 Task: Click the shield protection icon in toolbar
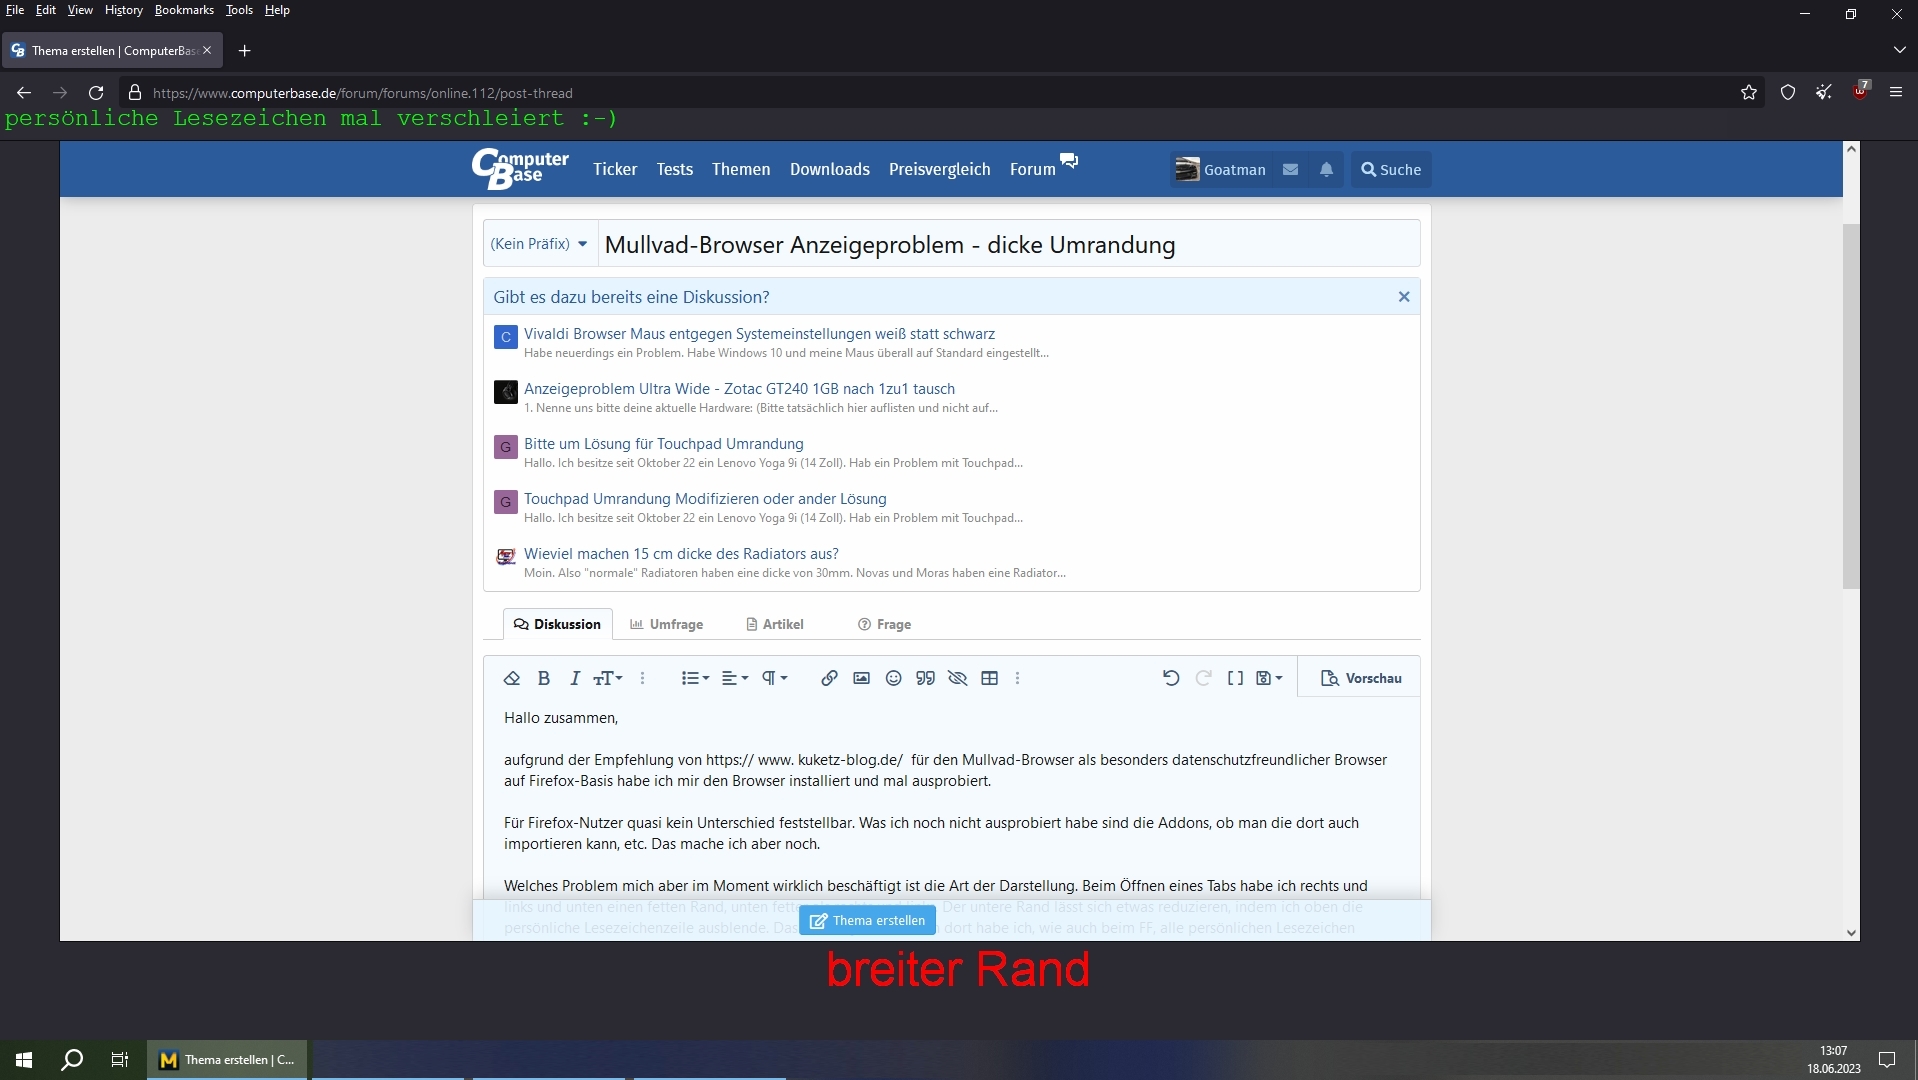point(1788,93)
